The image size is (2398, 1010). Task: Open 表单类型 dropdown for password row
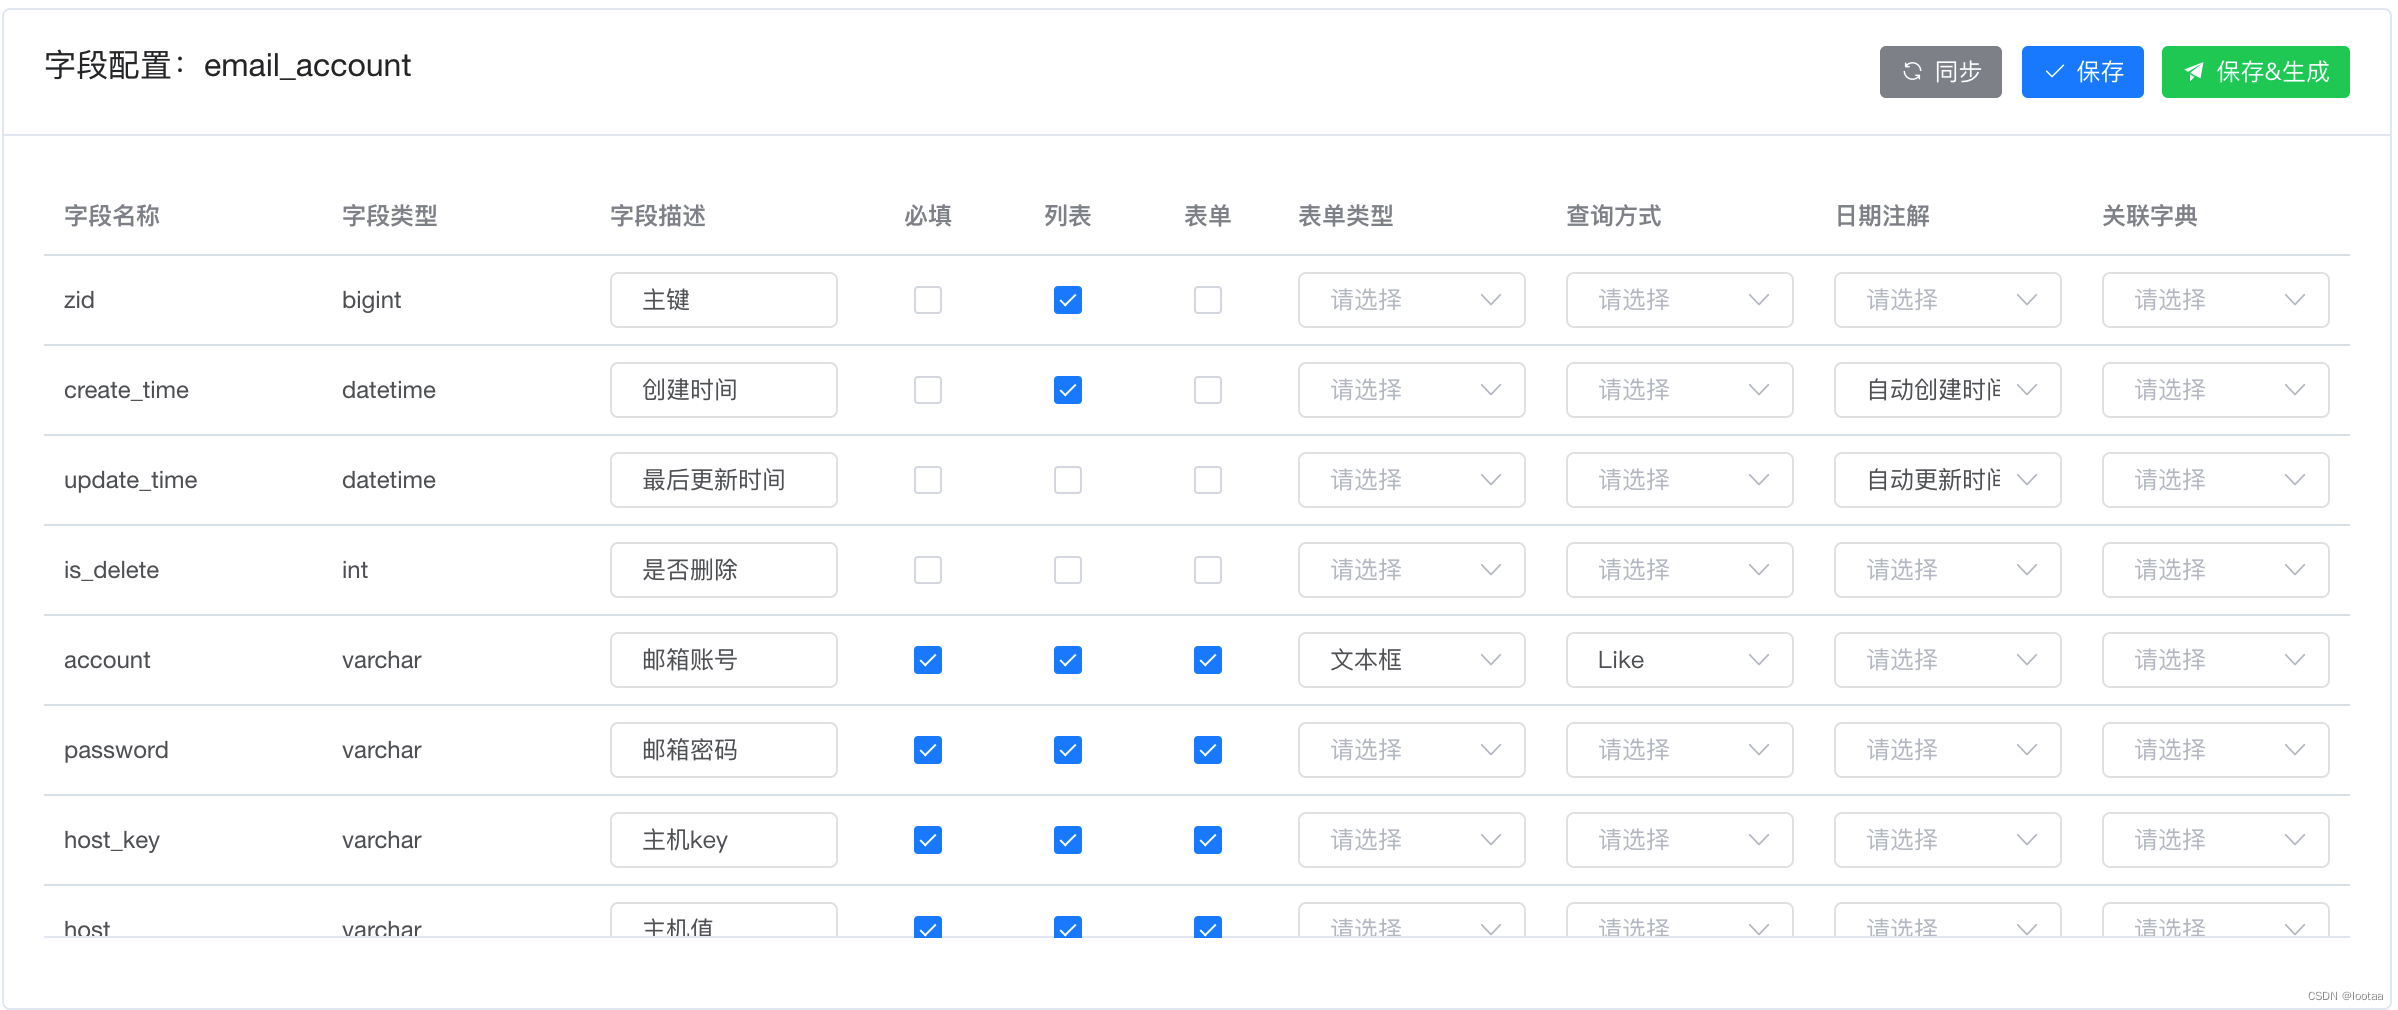[1411, 750]
